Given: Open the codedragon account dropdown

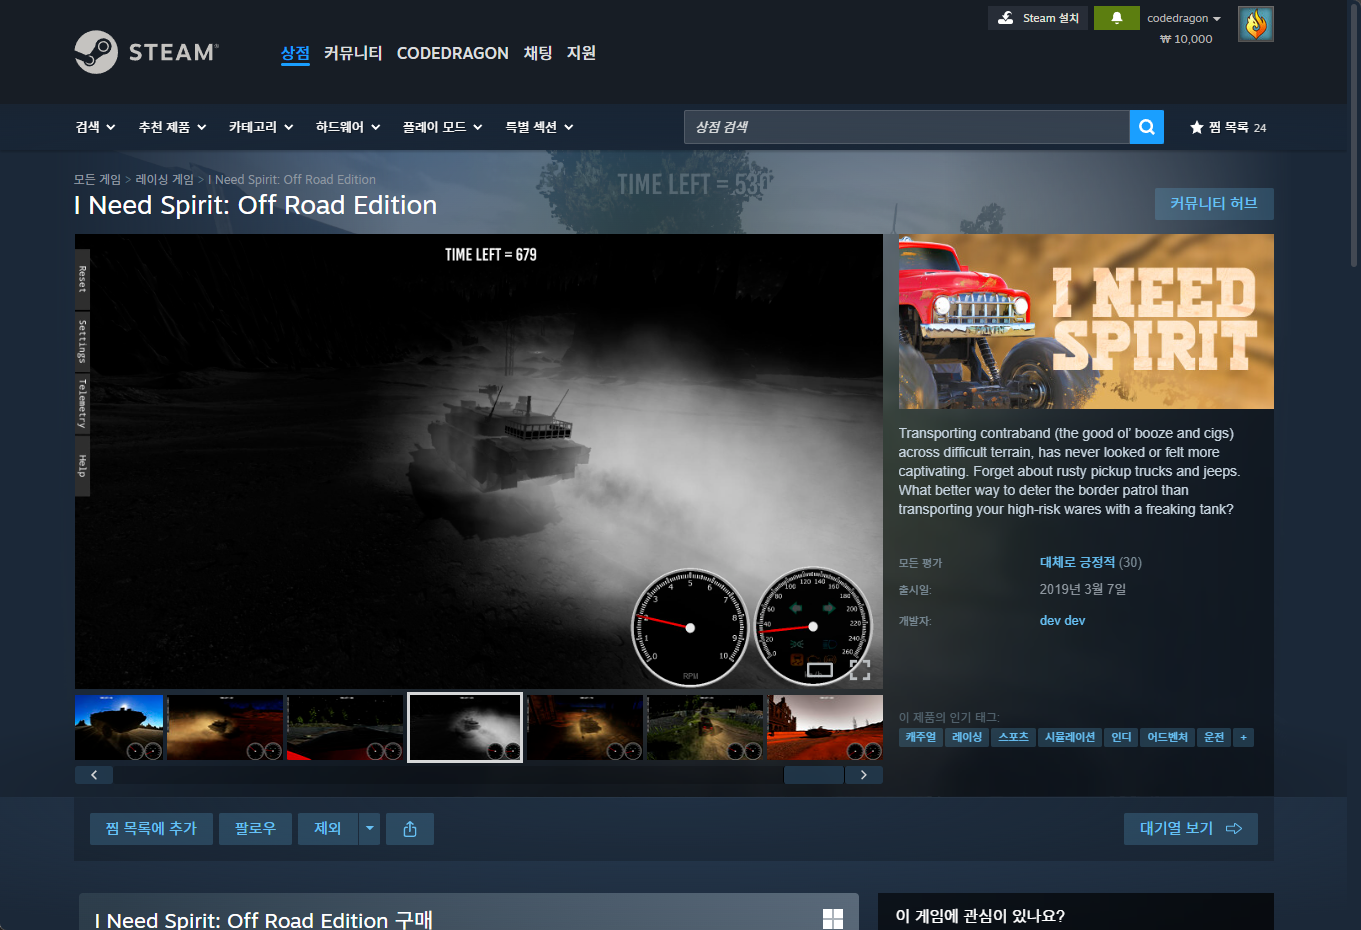Looking at the screenshot, I should [1184, 18].
